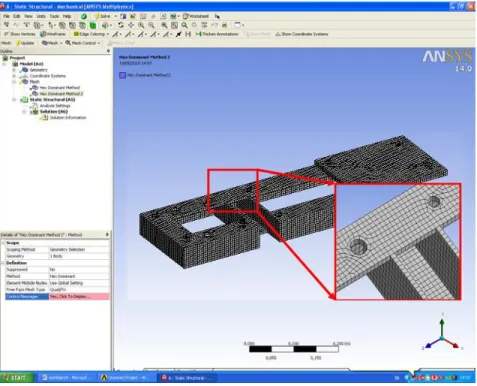Viewport: 477px width, 386px height.
Task: Click the green checkmark toolbar icon
Action: [x=84, y=16]
